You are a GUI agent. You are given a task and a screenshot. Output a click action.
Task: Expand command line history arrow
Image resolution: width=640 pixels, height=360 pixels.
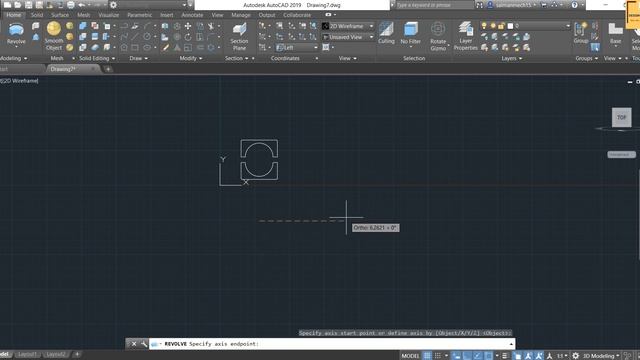pyautogui.click(x=511, y=344)
